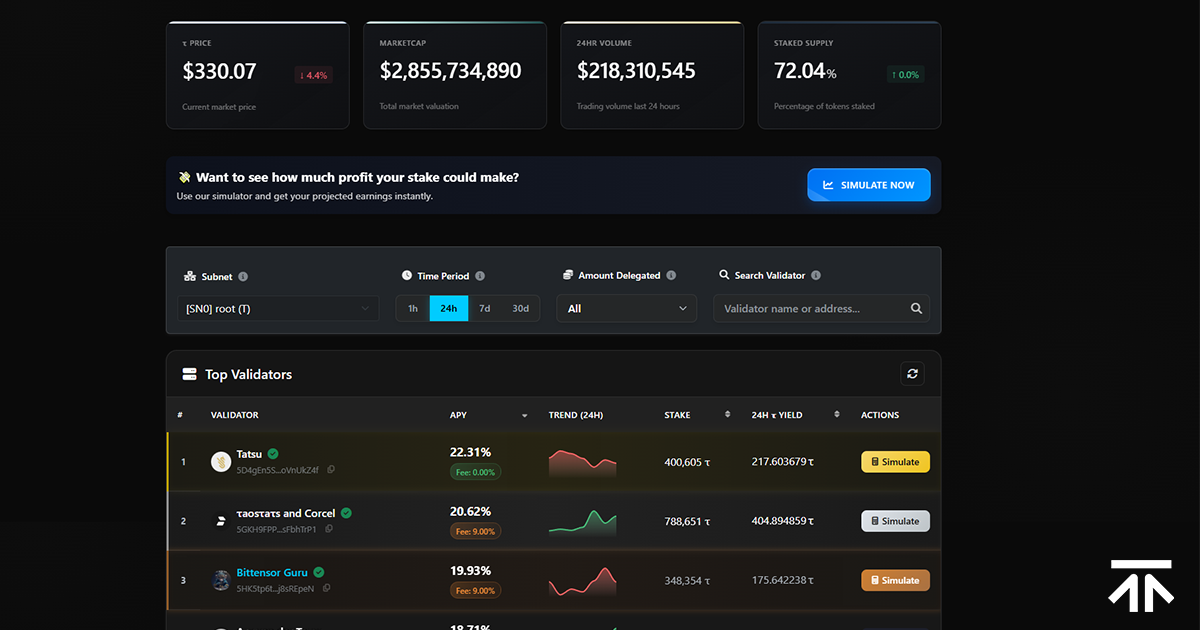Click the Tatsu address 5D4gEn5S...oVnUkZ4f
The height and width of the screenshot is (630, 1200).
(278, 470)
